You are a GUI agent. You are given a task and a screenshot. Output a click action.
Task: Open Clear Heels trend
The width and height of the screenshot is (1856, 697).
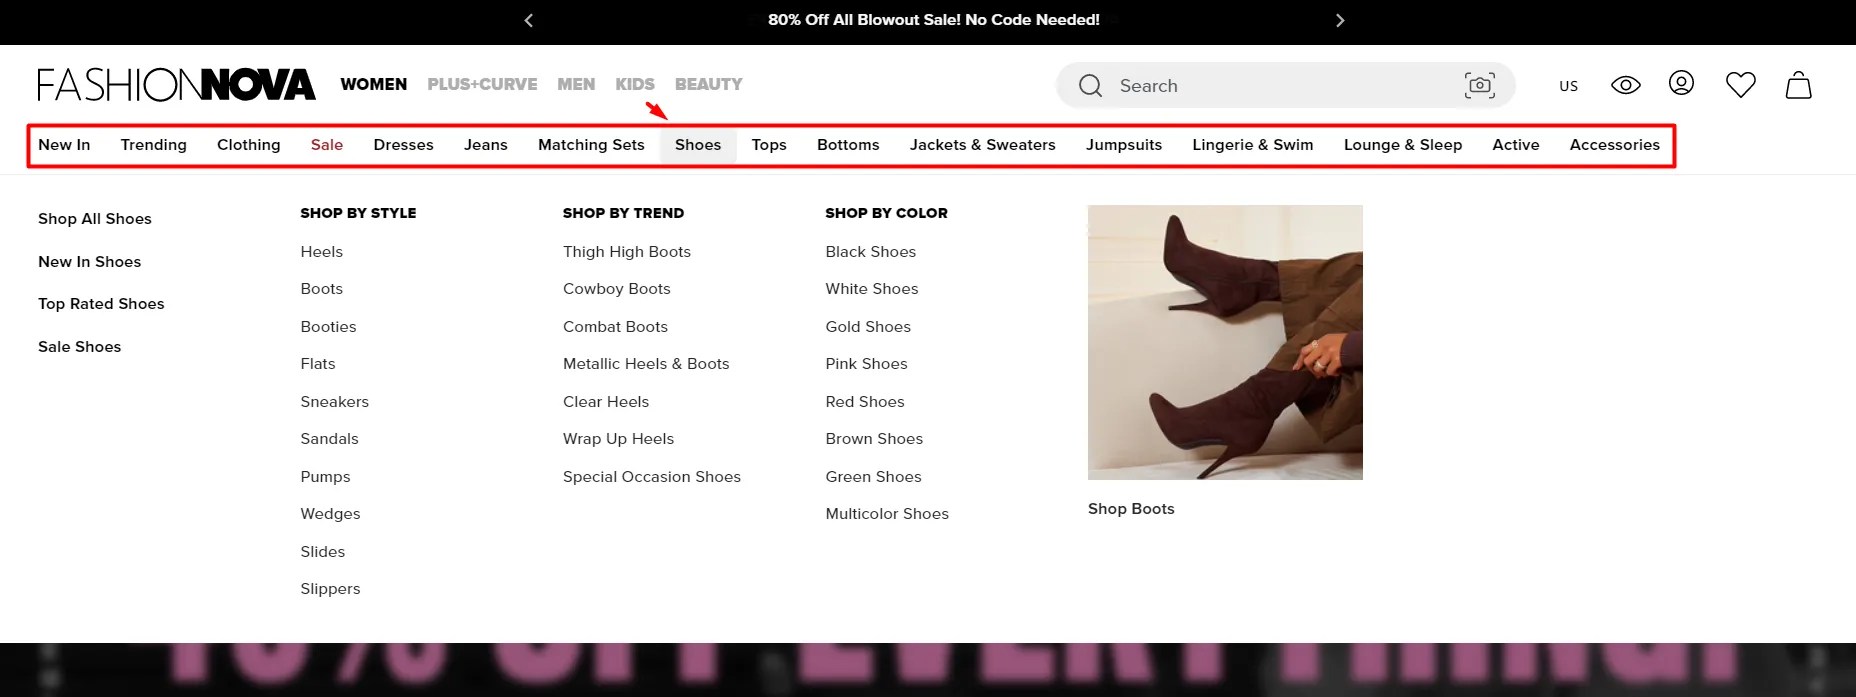pos(606,402)
